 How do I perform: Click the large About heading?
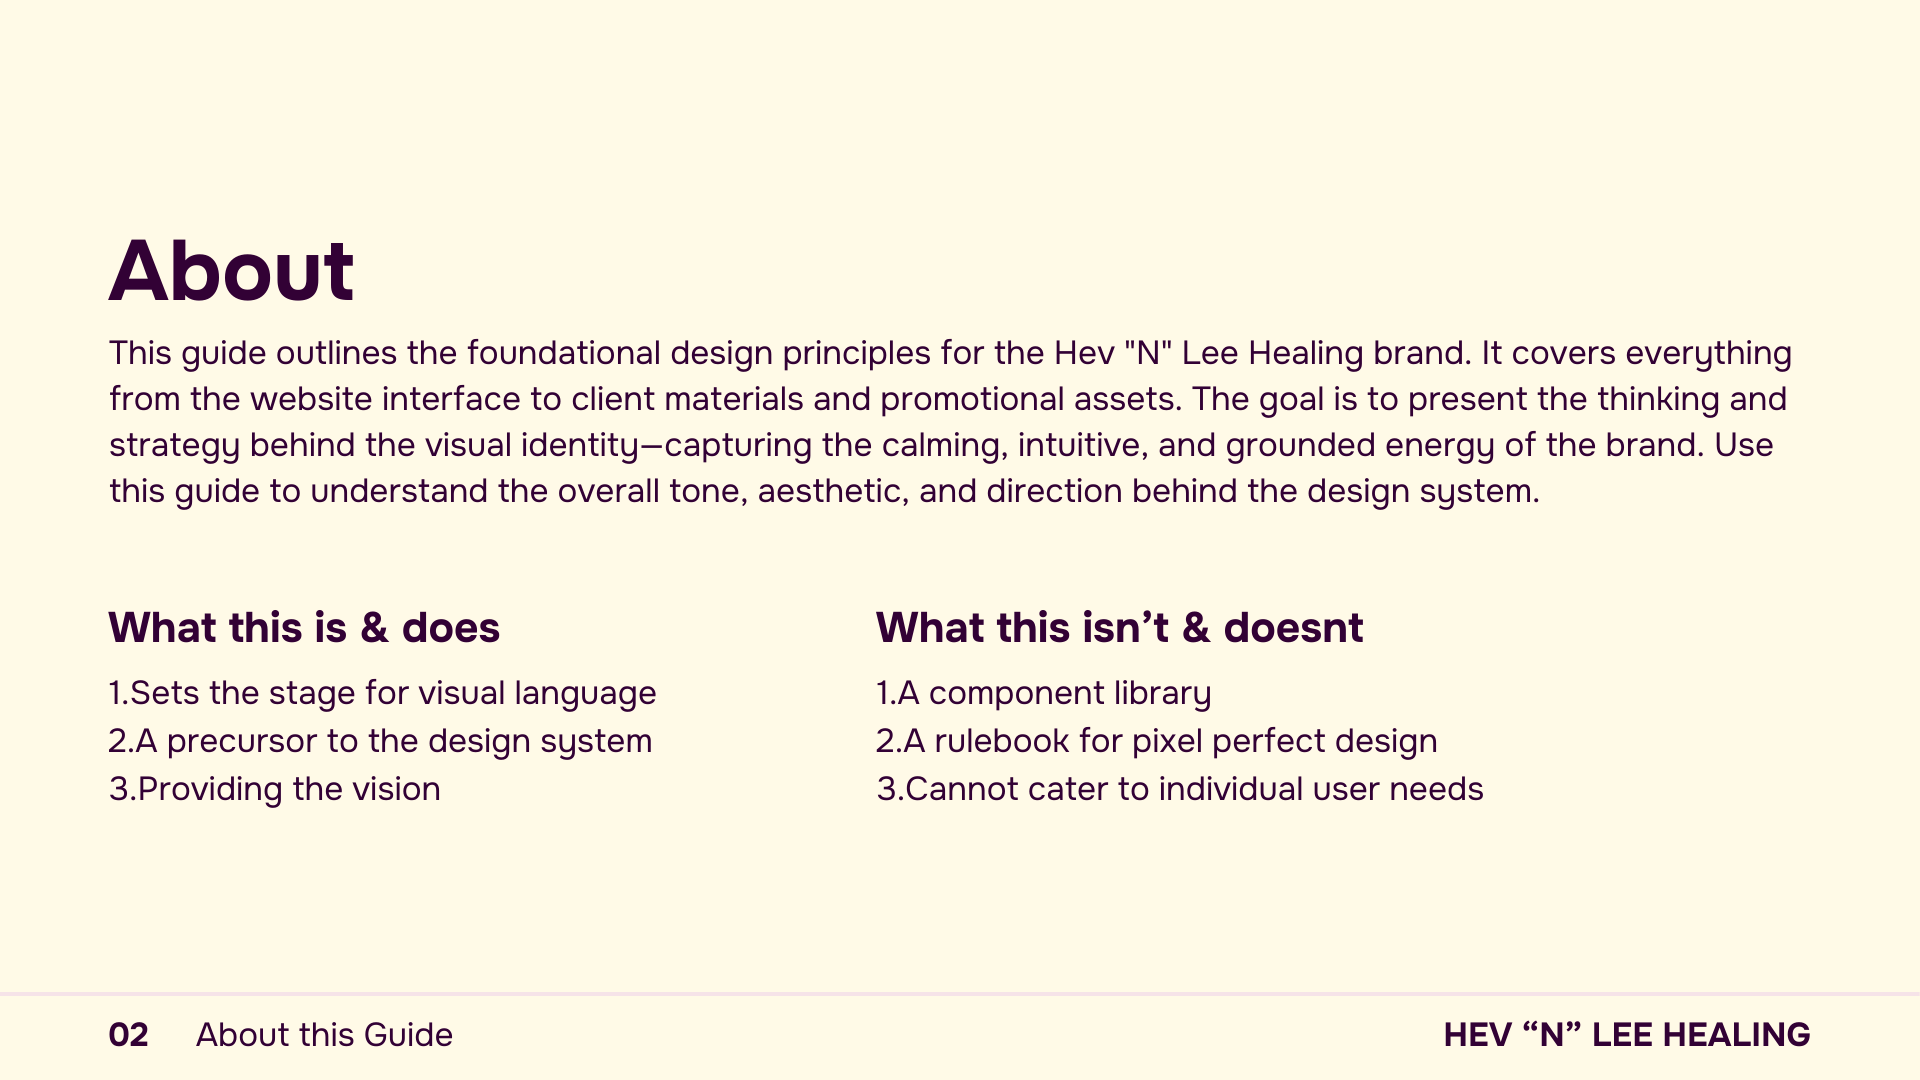231,271
